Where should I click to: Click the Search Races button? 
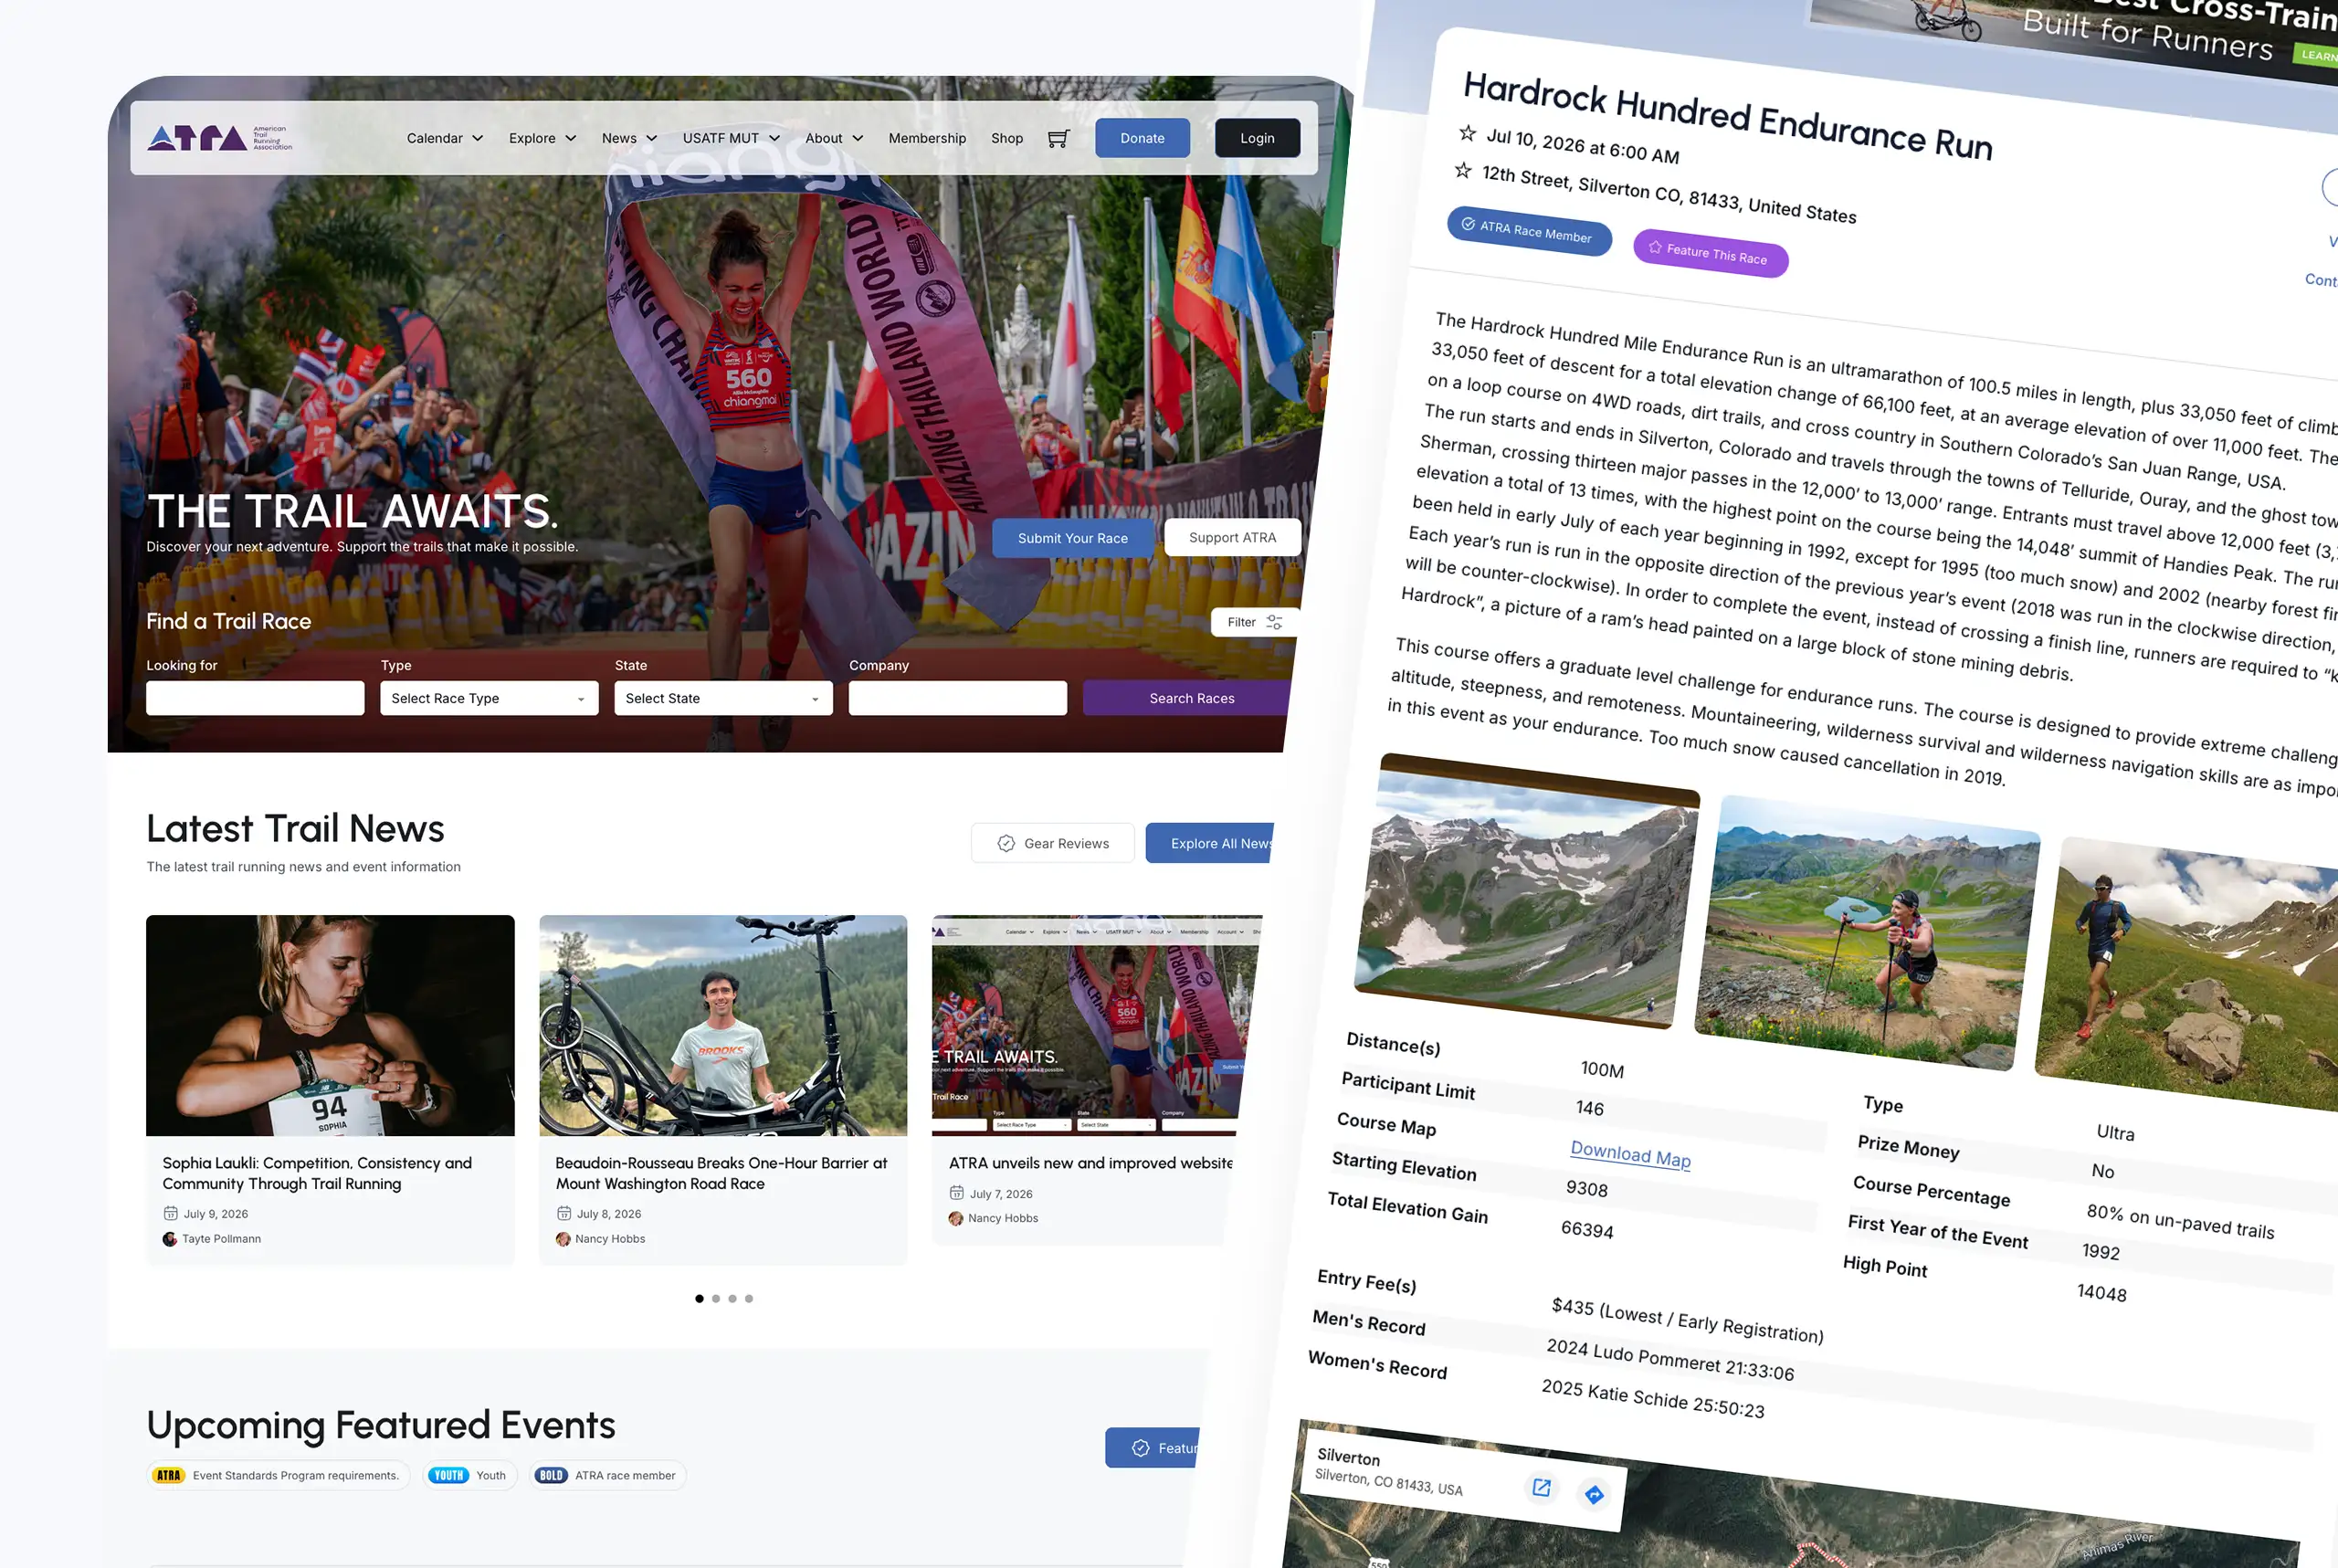[1186, 698]
